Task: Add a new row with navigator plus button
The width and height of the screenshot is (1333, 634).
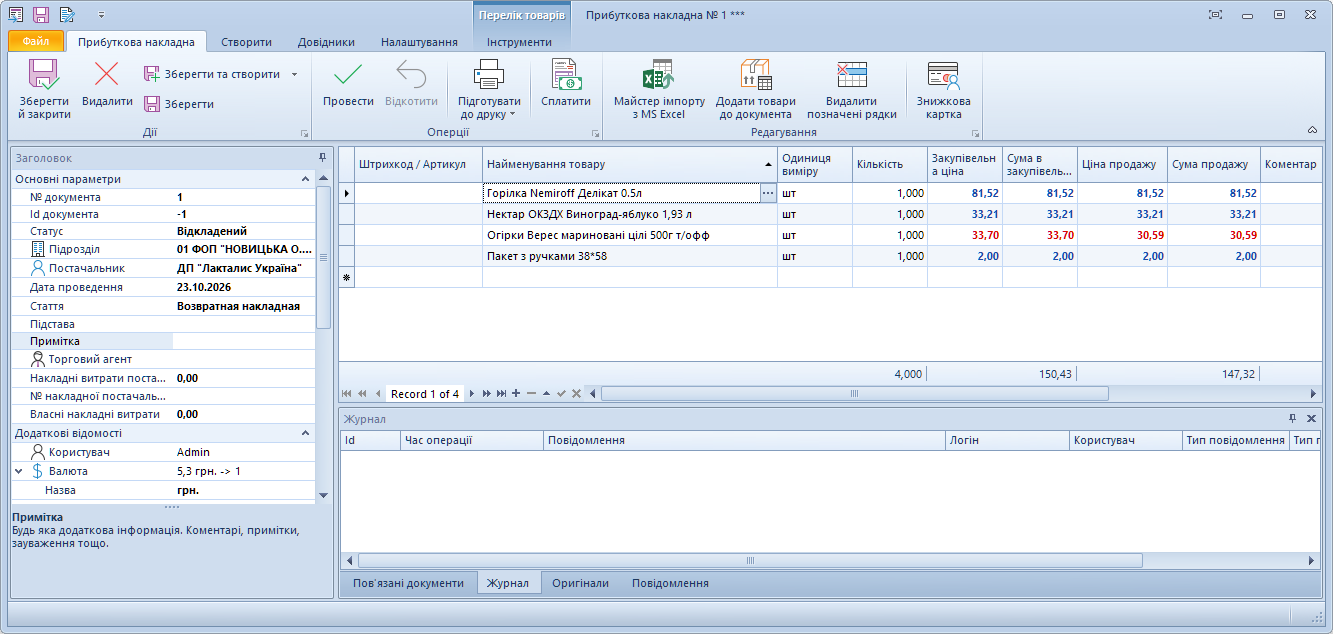Action: 516,394
